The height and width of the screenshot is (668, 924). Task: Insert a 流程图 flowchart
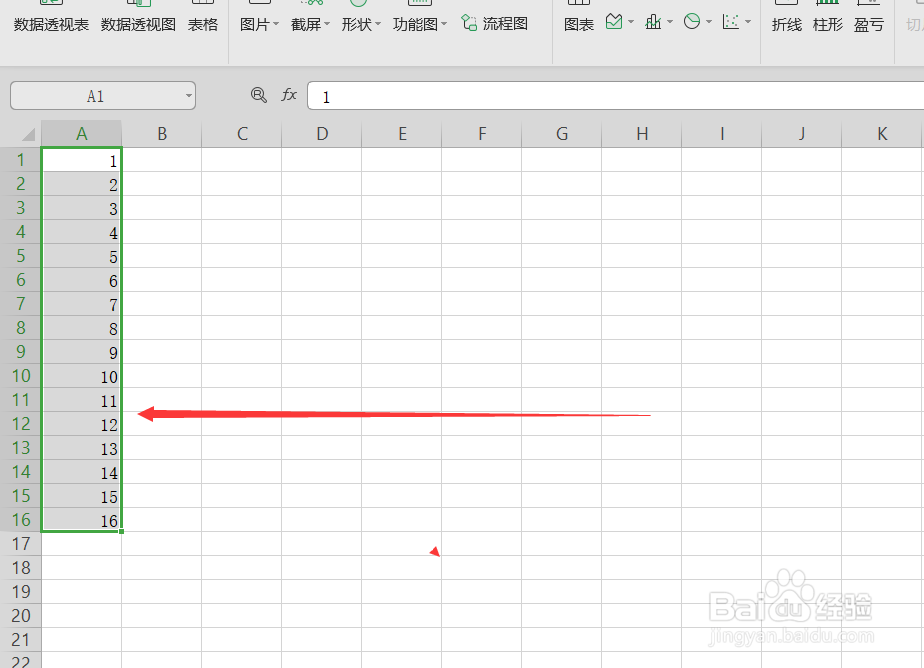[x=494, y=24]
